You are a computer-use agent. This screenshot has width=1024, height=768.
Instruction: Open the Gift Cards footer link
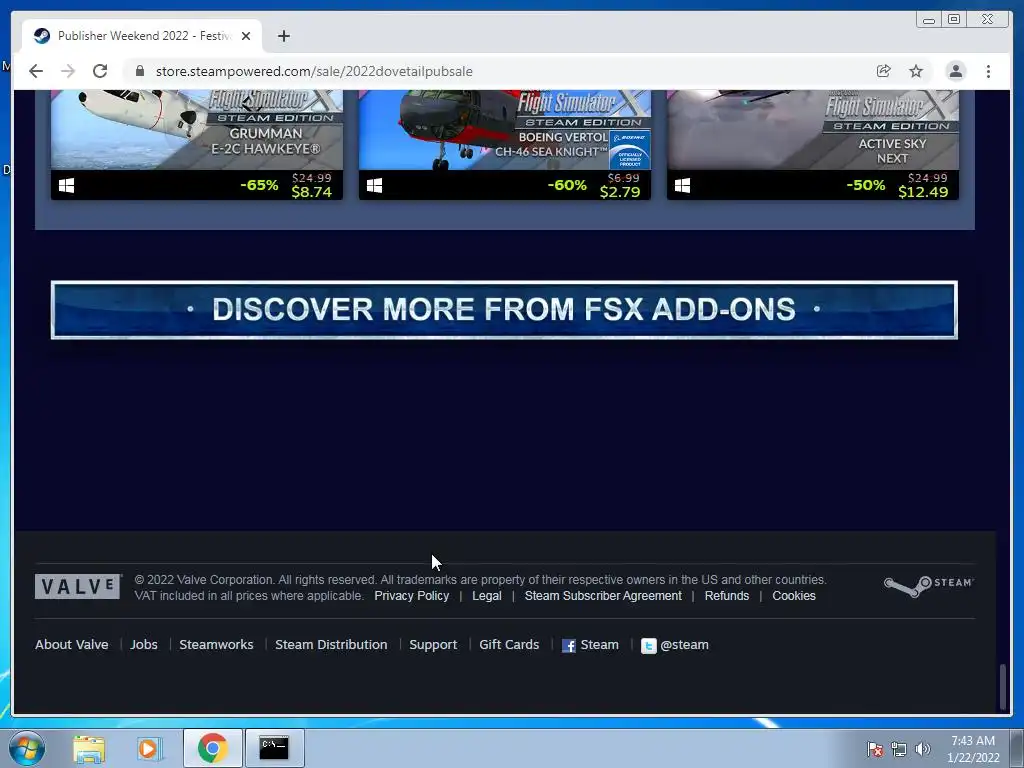click(509, 645)
